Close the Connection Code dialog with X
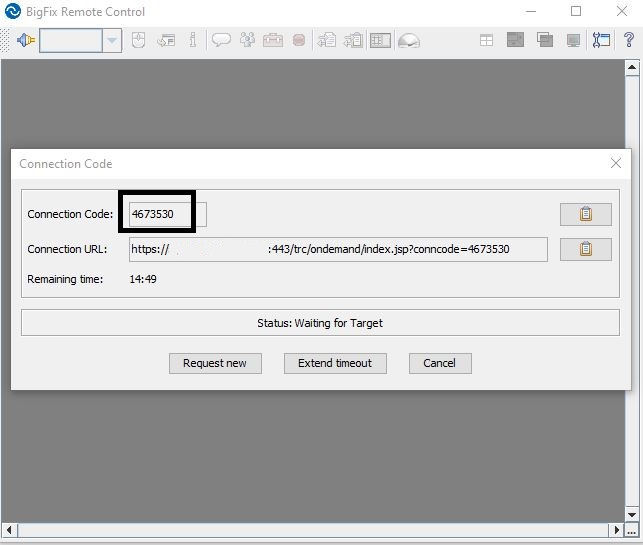This screenshot has height=545, width=643. coord(616,163)
